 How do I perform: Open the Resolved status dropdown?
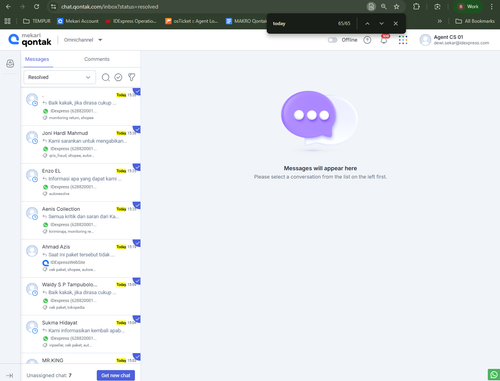(x=60, y=77)
